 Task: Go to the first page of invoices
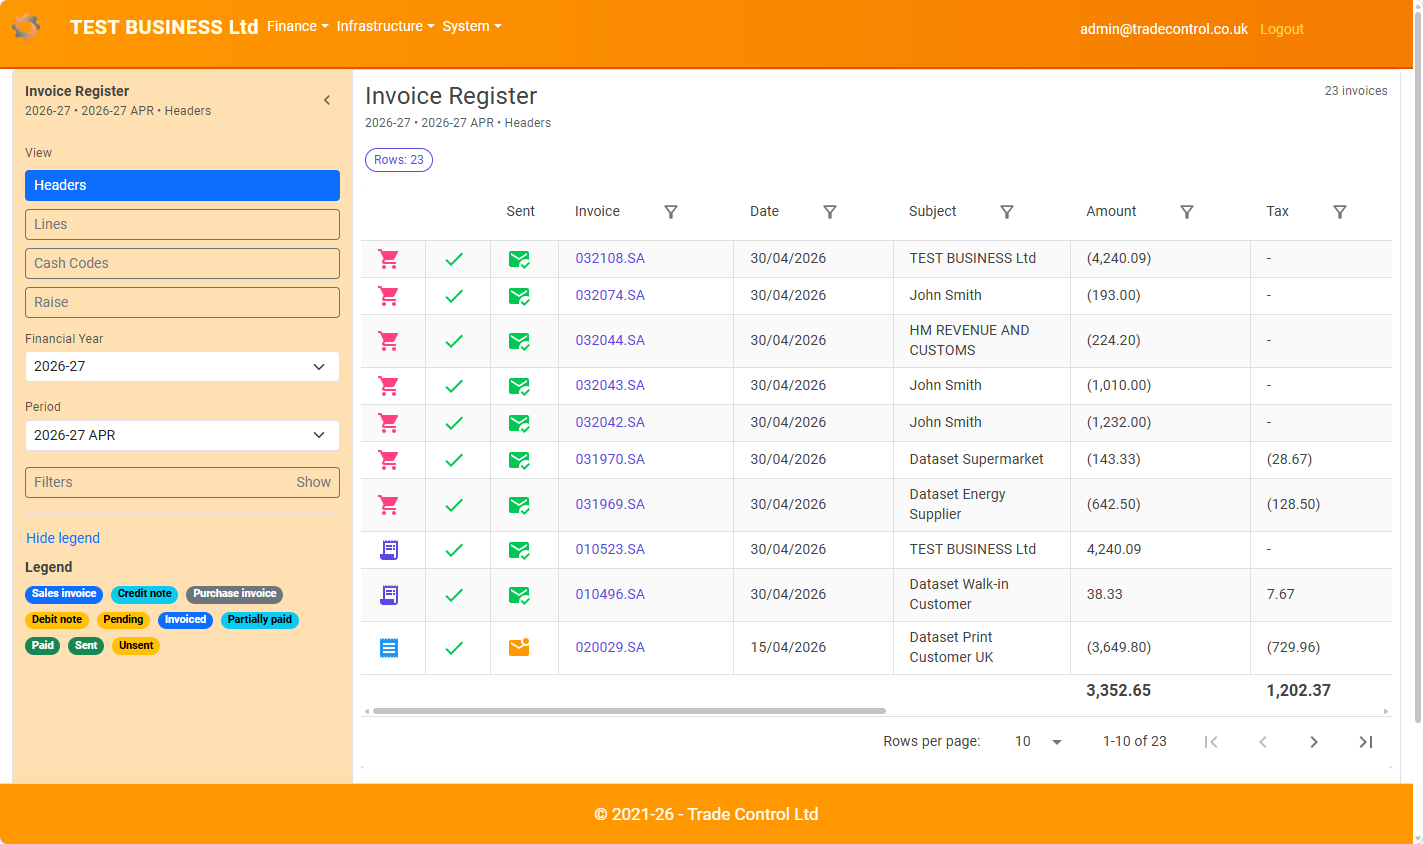click(x=1211, y=742)
